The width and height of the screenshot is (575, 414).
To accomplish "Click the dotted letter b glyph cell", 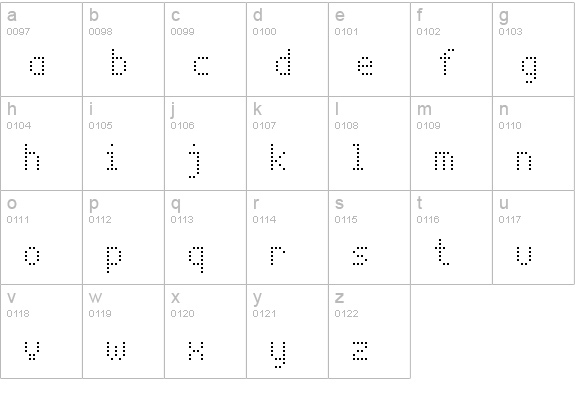I will point(124,50).
